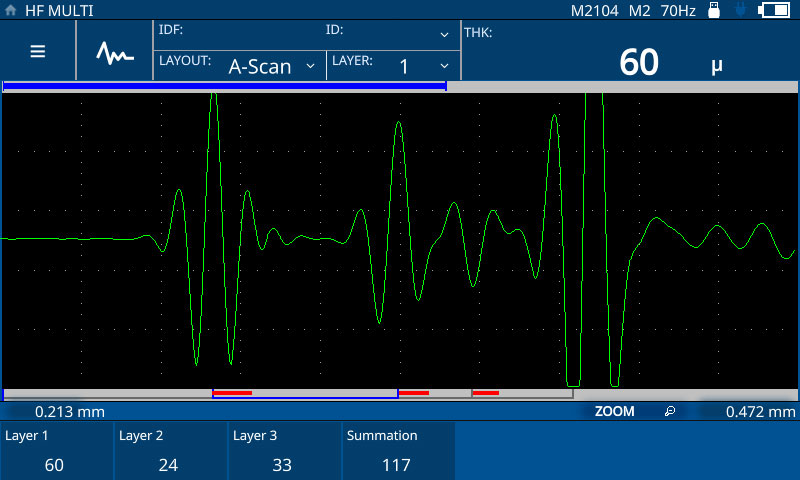
Task: Click the first red gate marker
Action: (x=232, y=393)
